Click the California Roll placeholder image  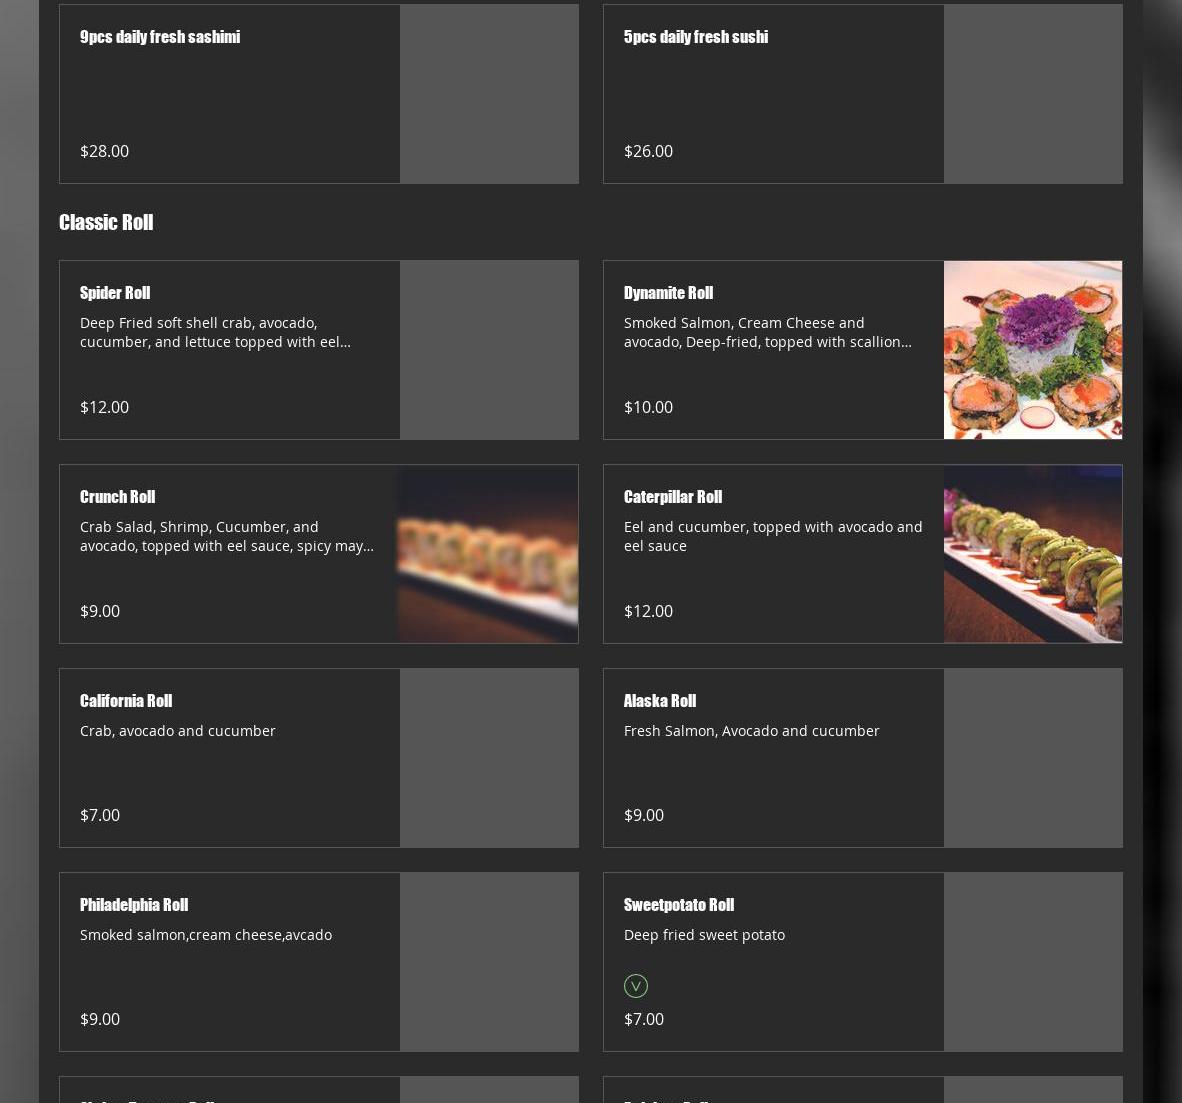click(489, 758)
